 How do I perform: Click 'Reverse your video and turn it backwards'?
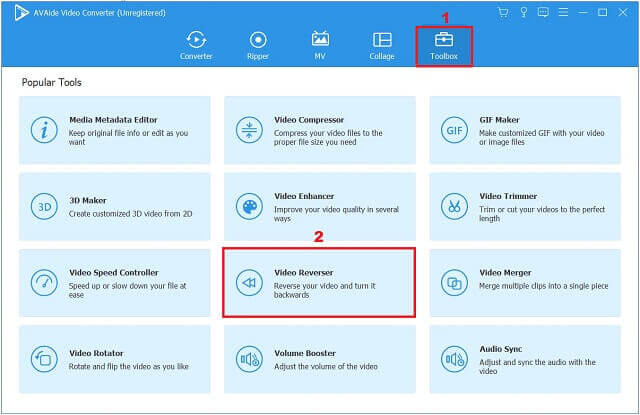pyautogui.click(x=324, y=290)
